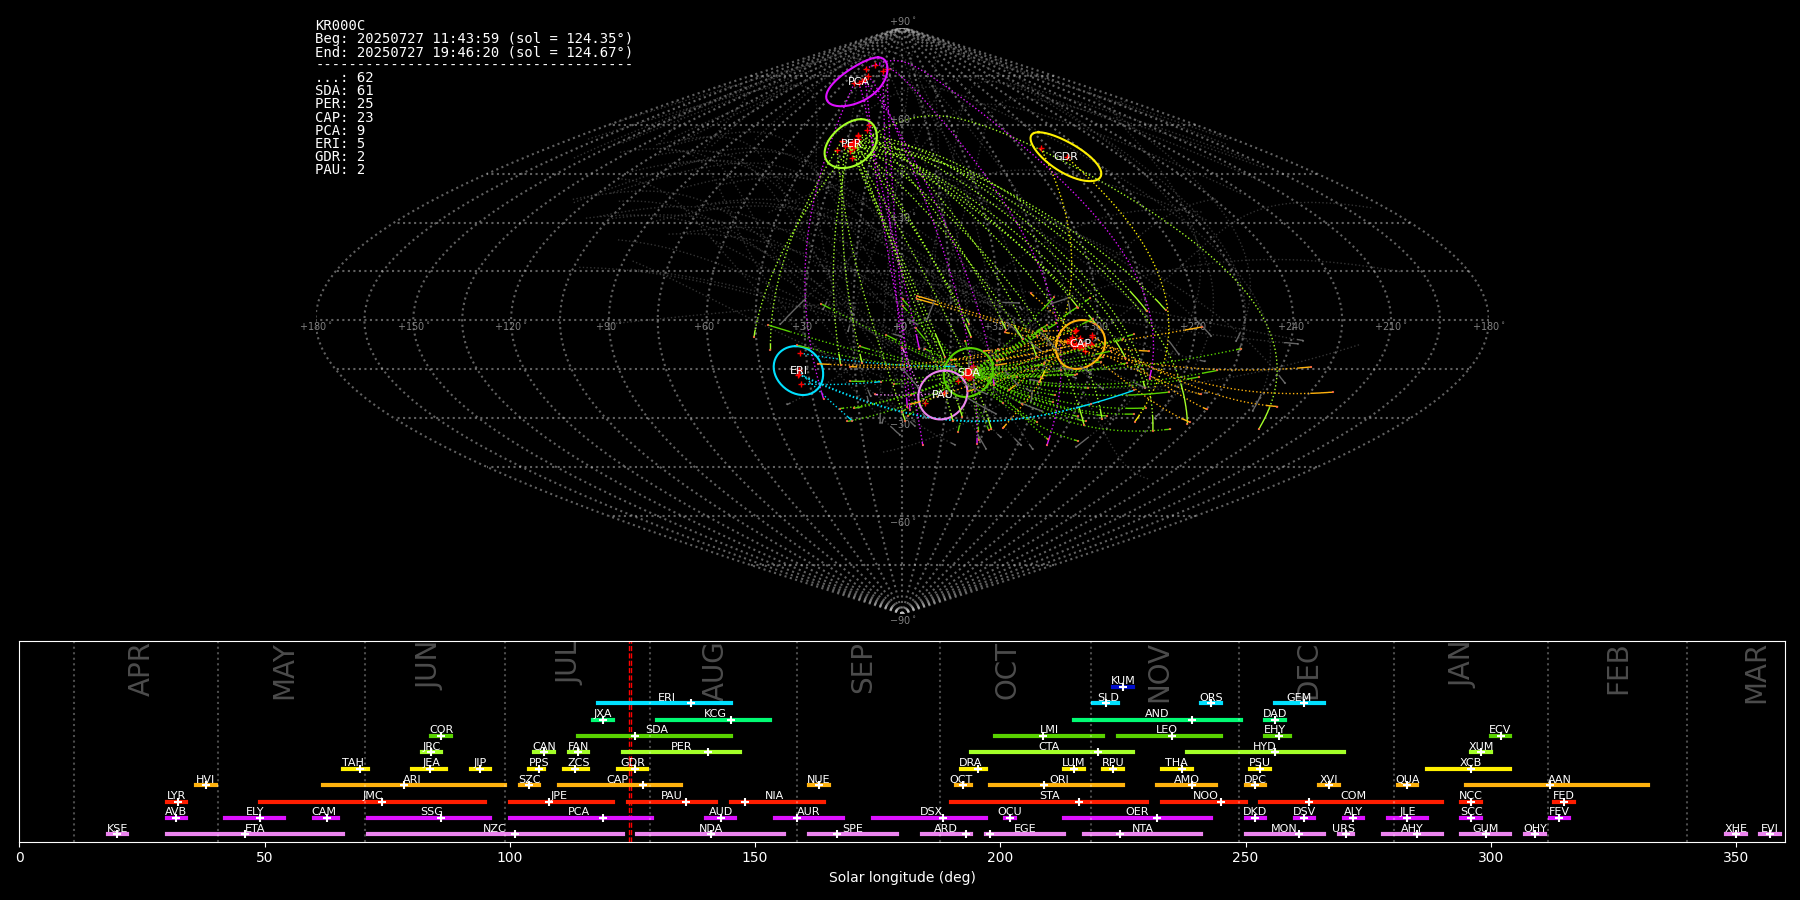Click the CAP radiant label on sky map

pos(1080,344)
